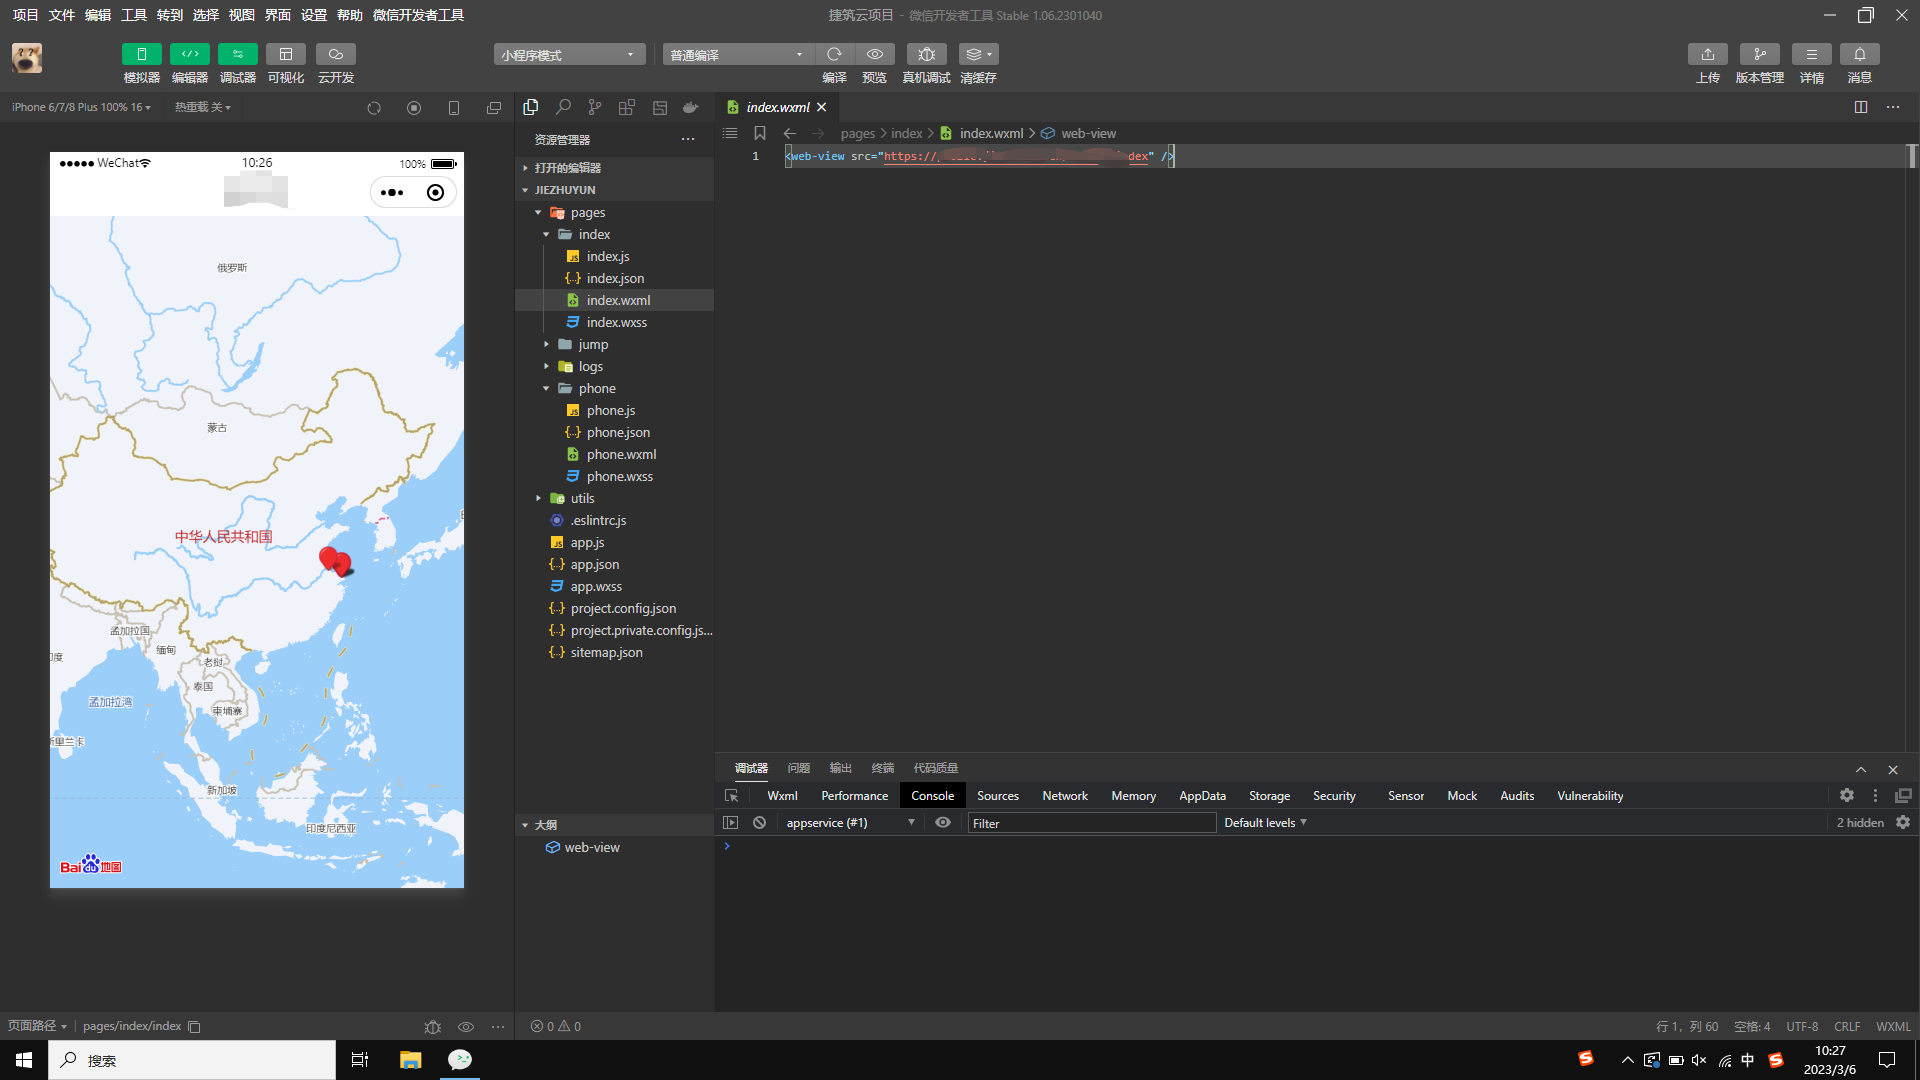Open DevTools settings gear icon
This screenshot has width=1920, height=1080.
click(x=1846, y=796)
